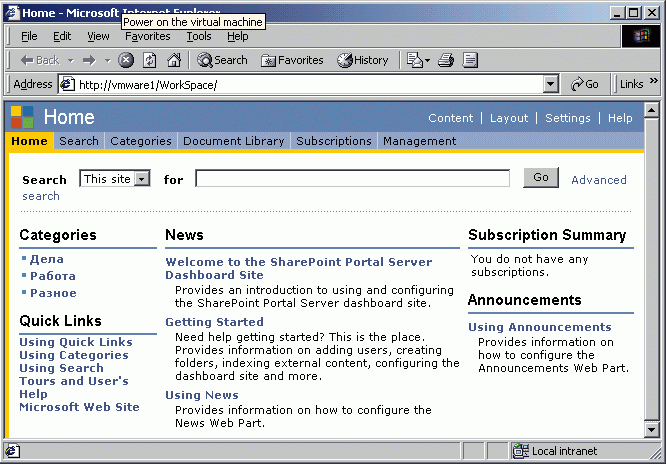Click the header Help link
The height and width of the screenshot is (464, 666).
(620, 118)
